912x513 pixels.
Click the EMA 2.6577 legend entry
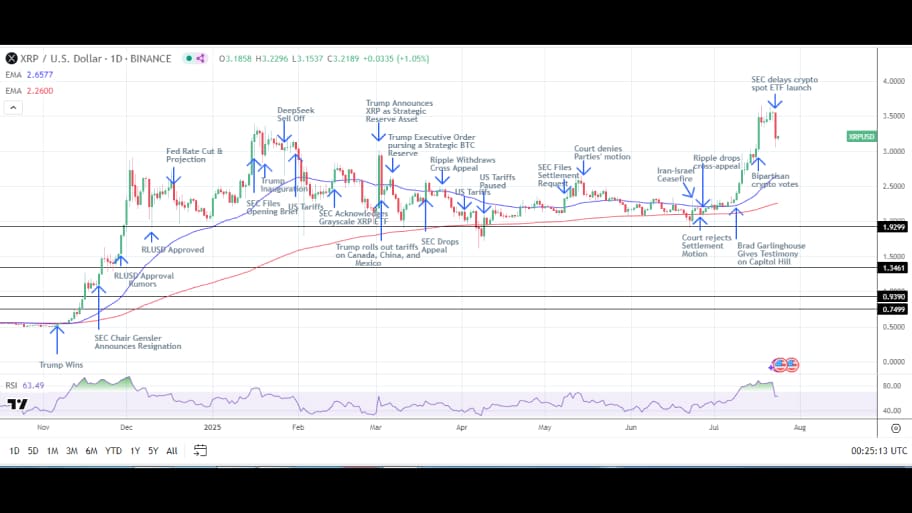(29, 75)
